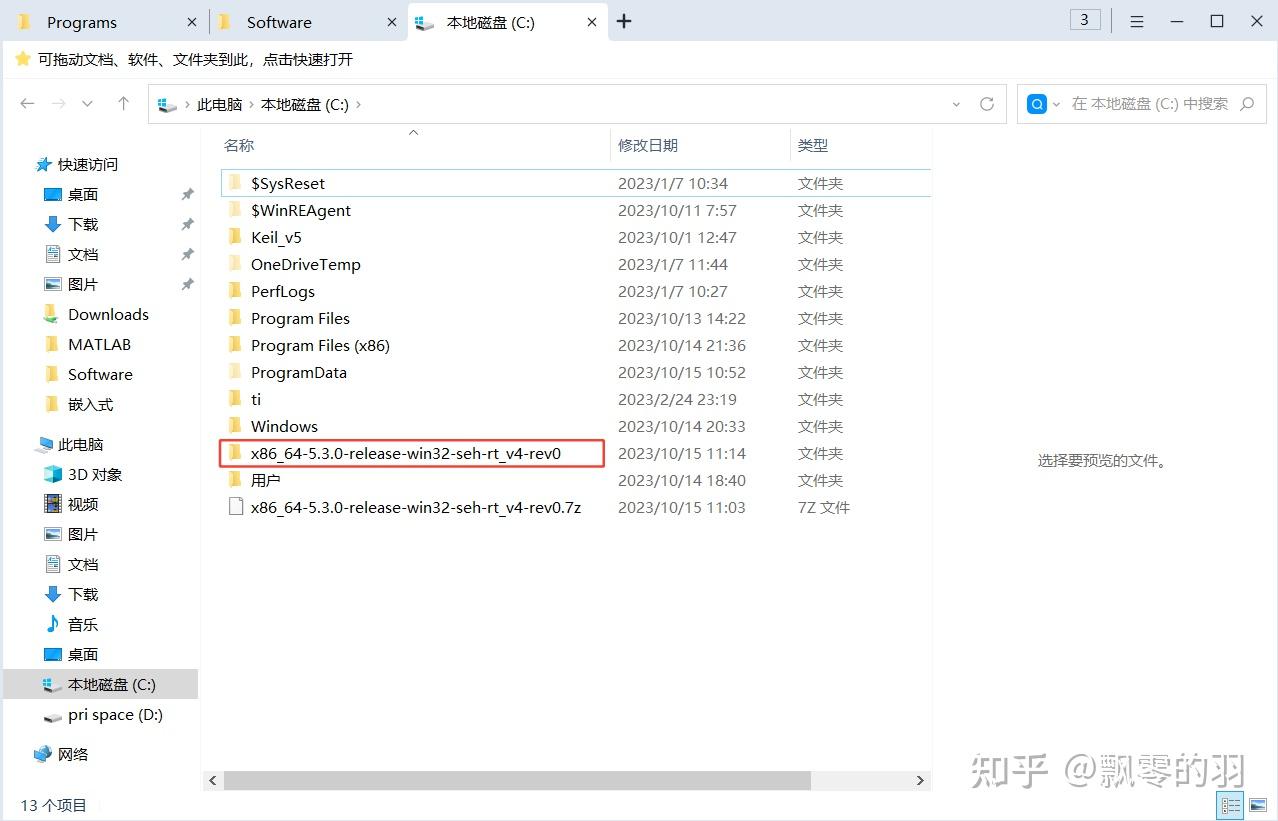Open the hamburger menu at top right
The width and height of the screenshot is (1278, 821).
click(x=1136, y=21)
